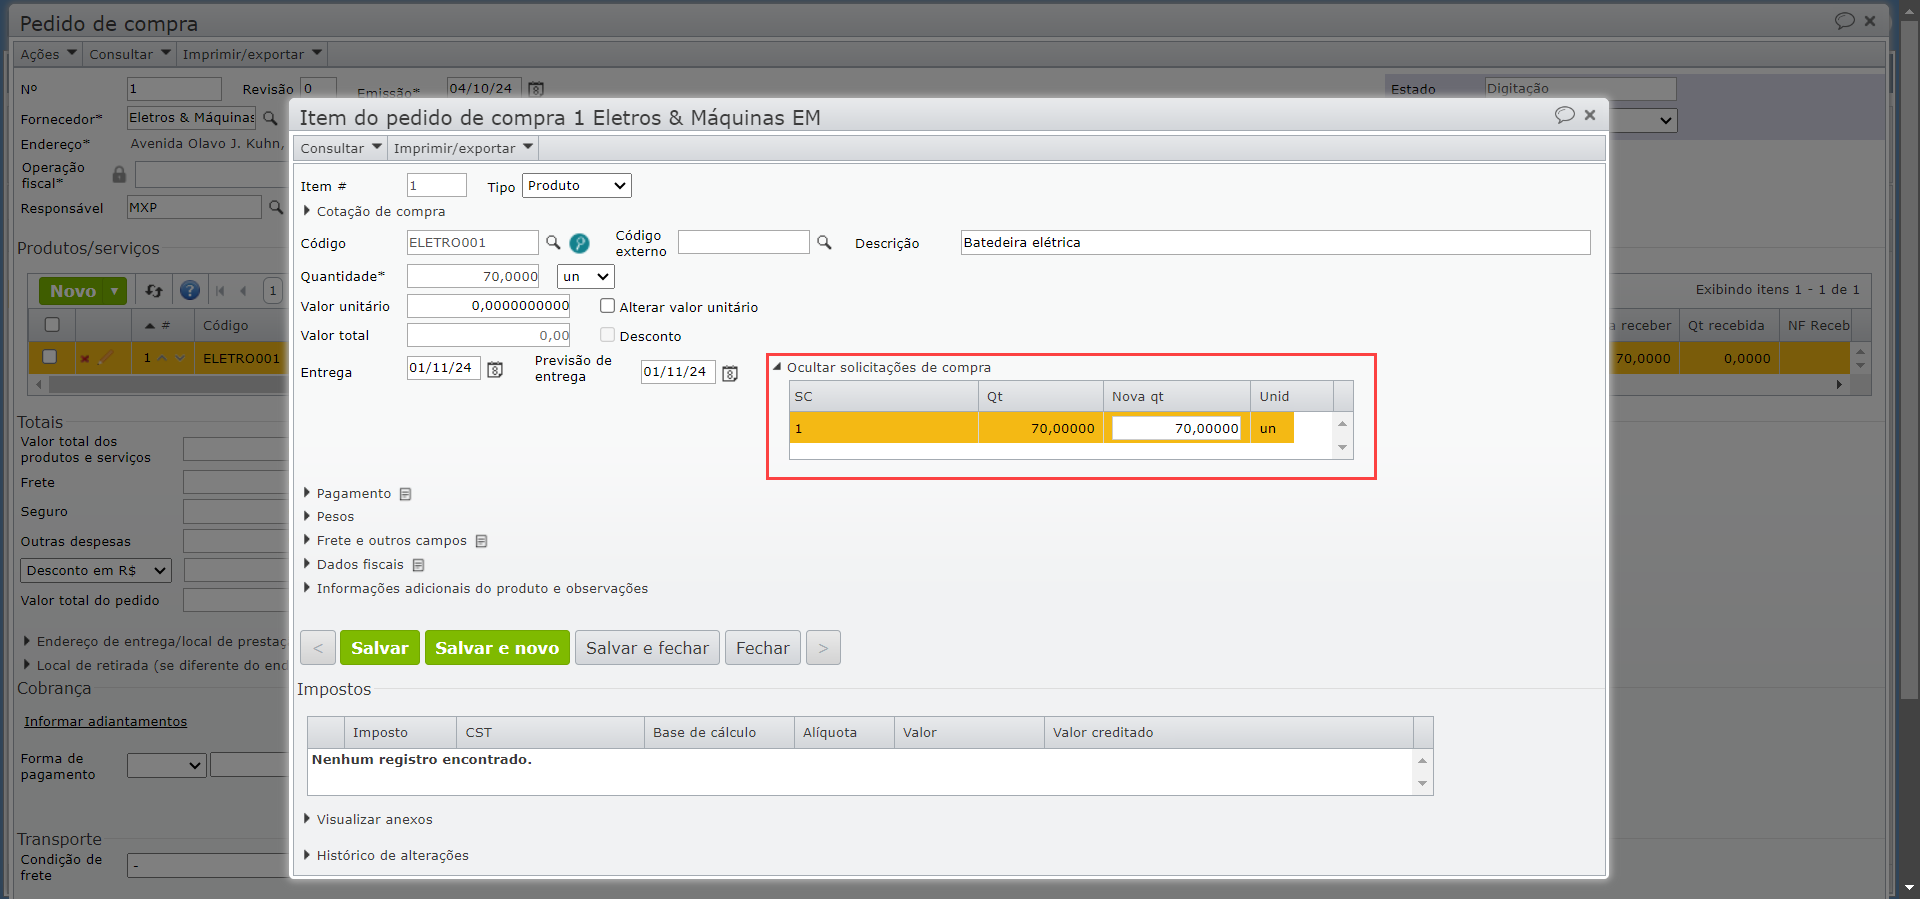This screenshot has height=899, width=1920.
Task: Open the quantity unit dropdown showing un
Action: [586, 276]
